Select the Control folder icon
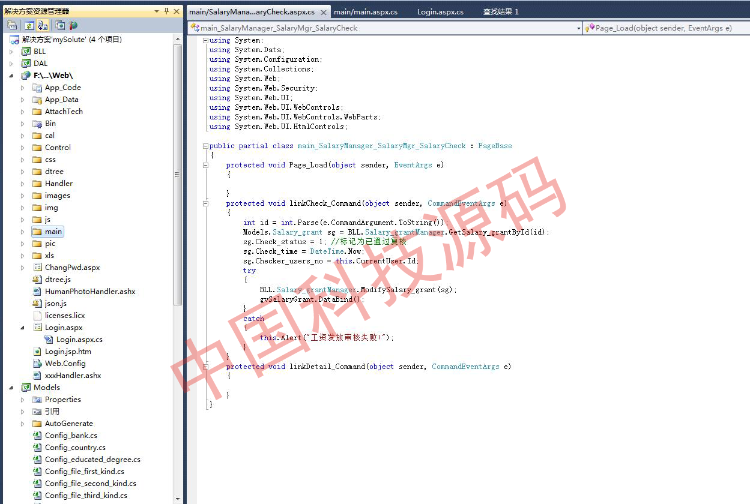 pos(37,147)
